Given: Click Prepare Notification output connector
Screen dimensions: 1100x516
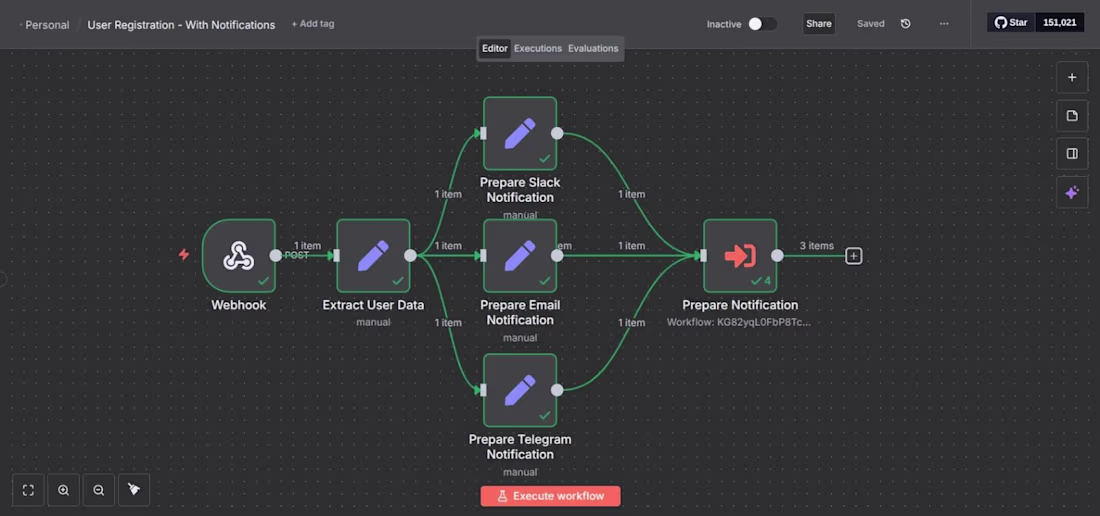Looking at the screenshot, I should 777,256.
